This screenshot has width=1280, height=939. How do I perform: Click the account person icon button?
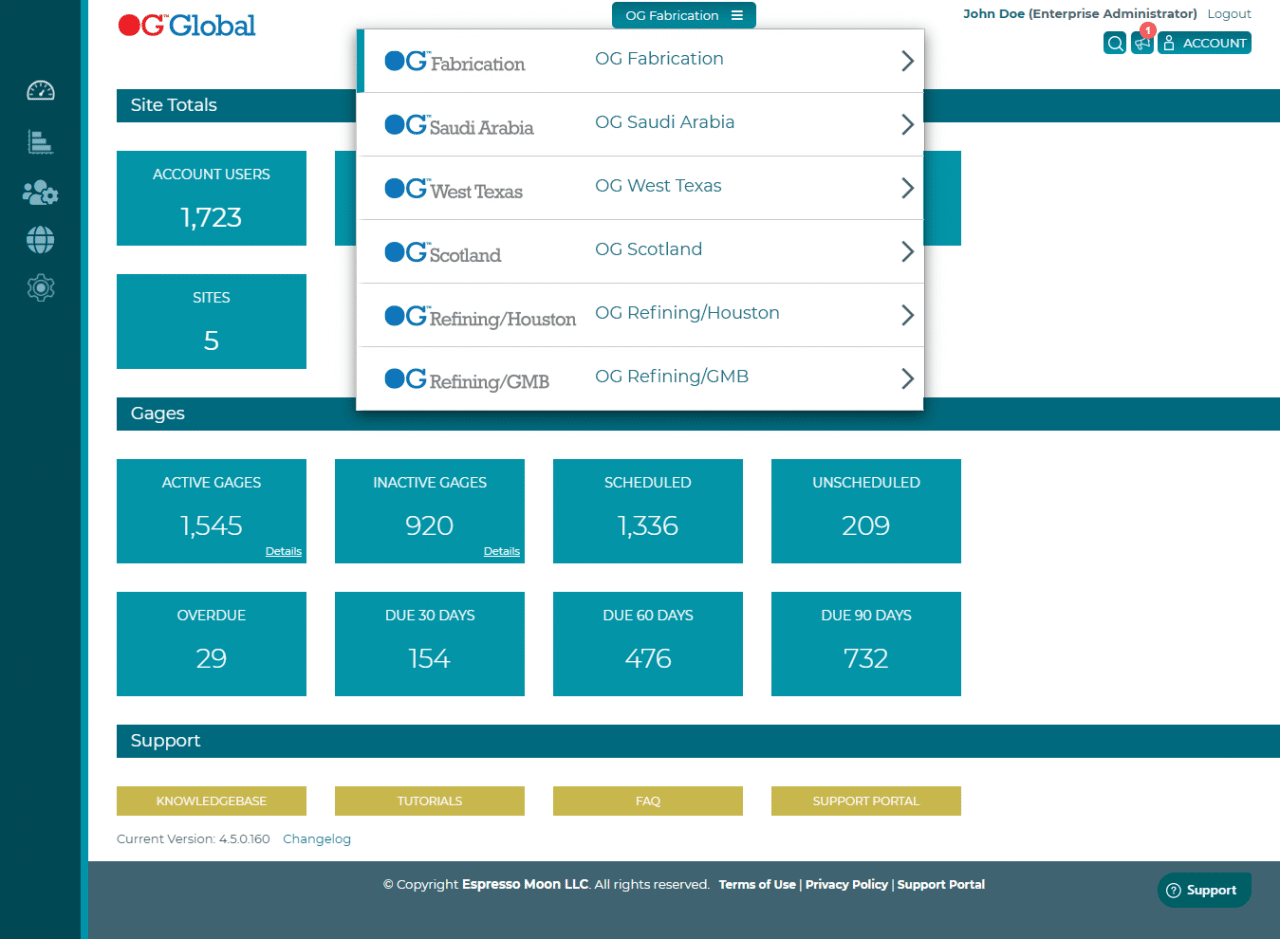click(1204, 42)
